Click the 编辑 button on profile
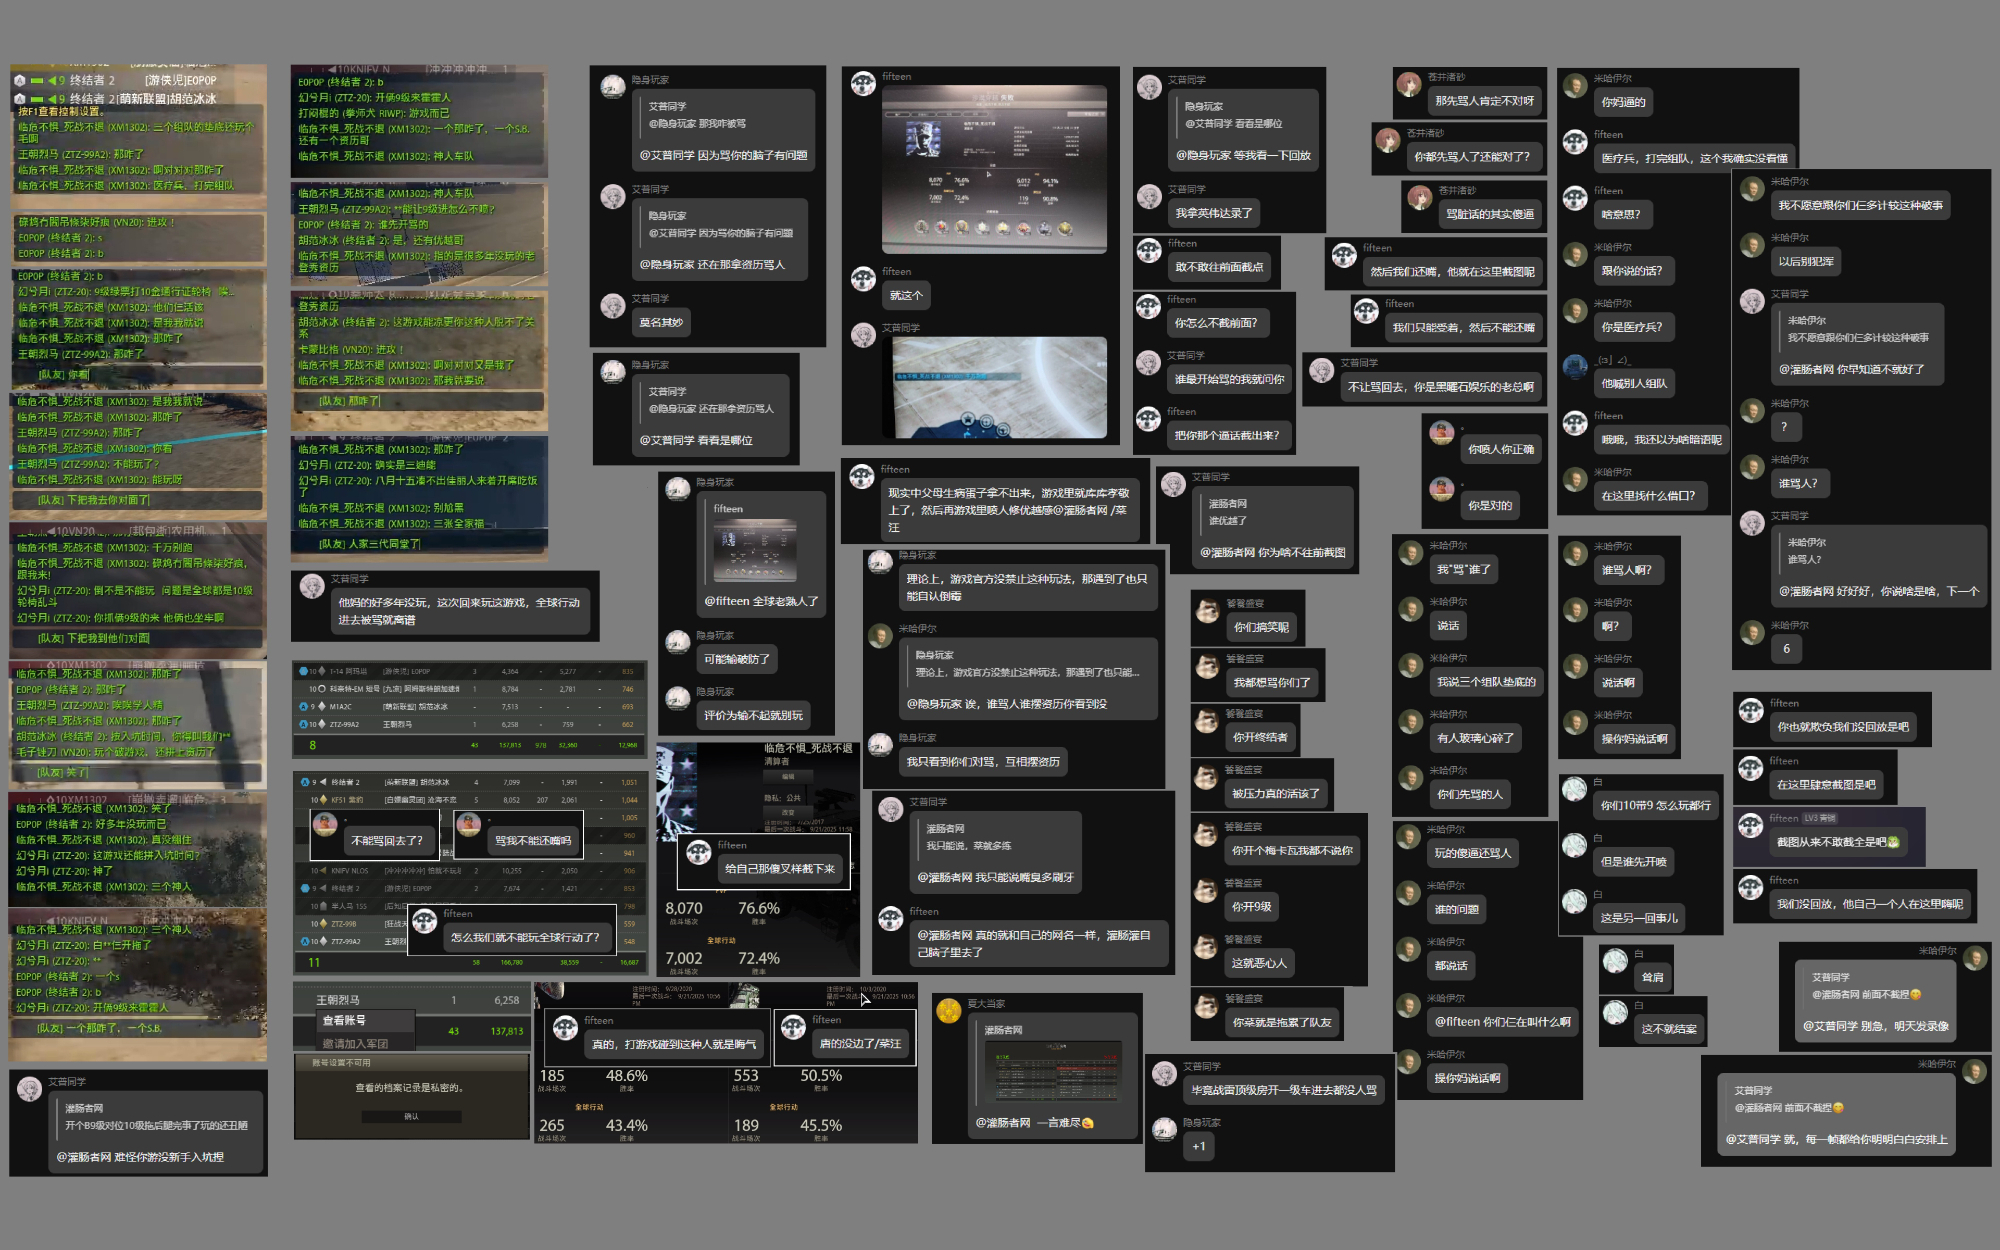 [787, 776]
